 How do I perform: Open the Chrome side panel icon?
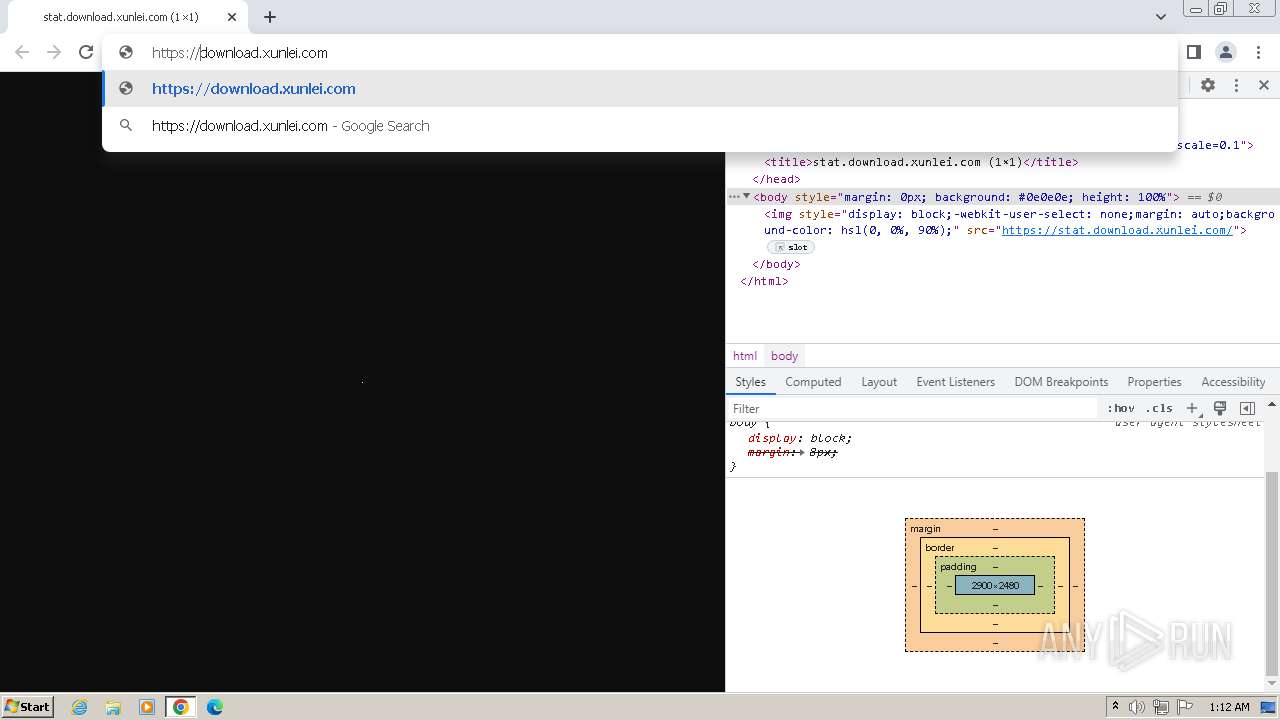[x=1194, y=52]
